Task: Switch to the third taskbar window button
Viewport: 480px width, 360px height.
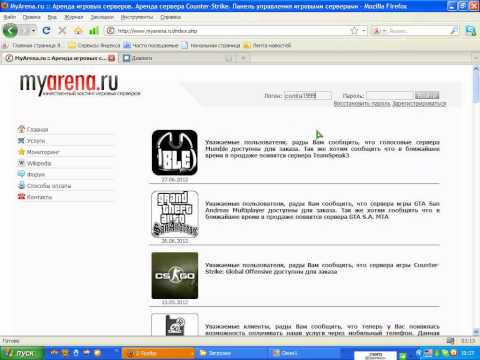Action: [x=304, y=353]
